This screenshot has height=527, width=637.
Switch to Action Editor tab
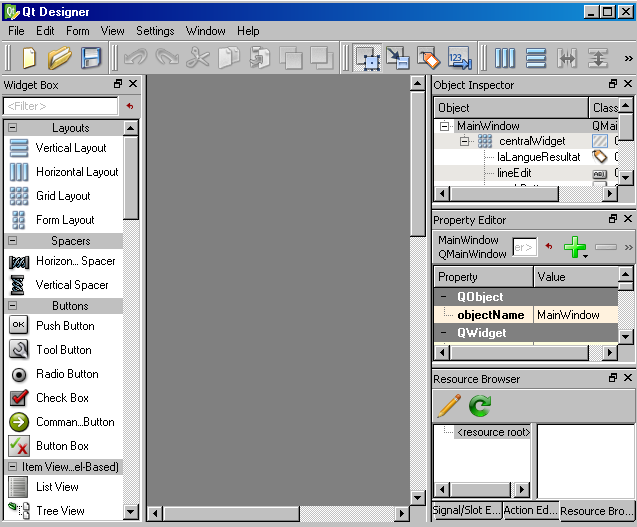pos(531,510)
